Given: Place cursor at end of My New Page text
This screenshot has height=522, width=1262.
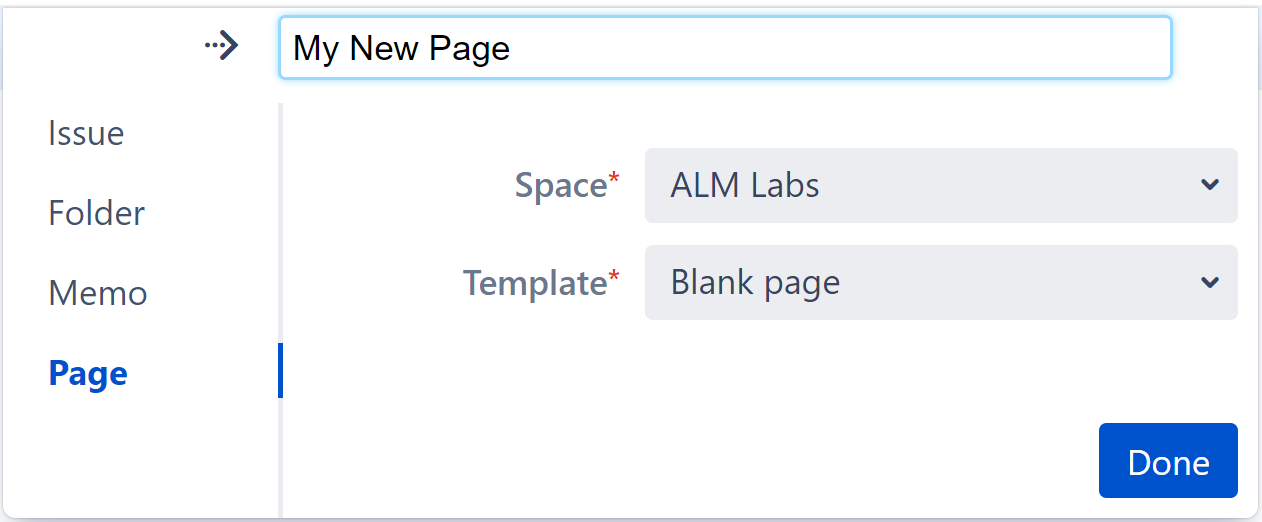Looking at the screenshot, I should click(512, 48).
